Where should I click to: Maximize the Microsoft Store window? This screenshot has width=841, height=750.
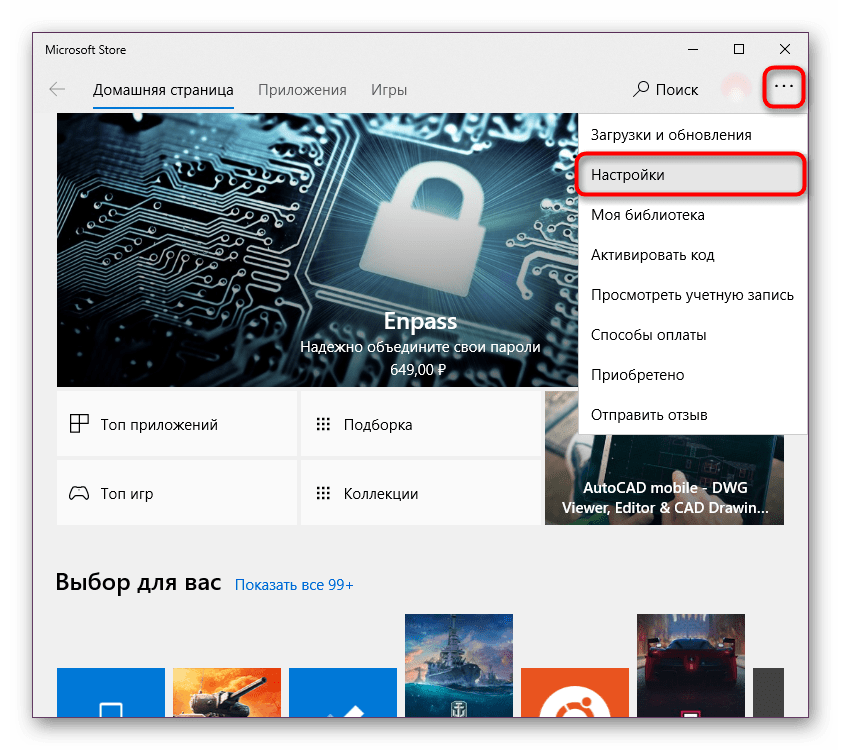pyautogui.click(x=739, y=49)
